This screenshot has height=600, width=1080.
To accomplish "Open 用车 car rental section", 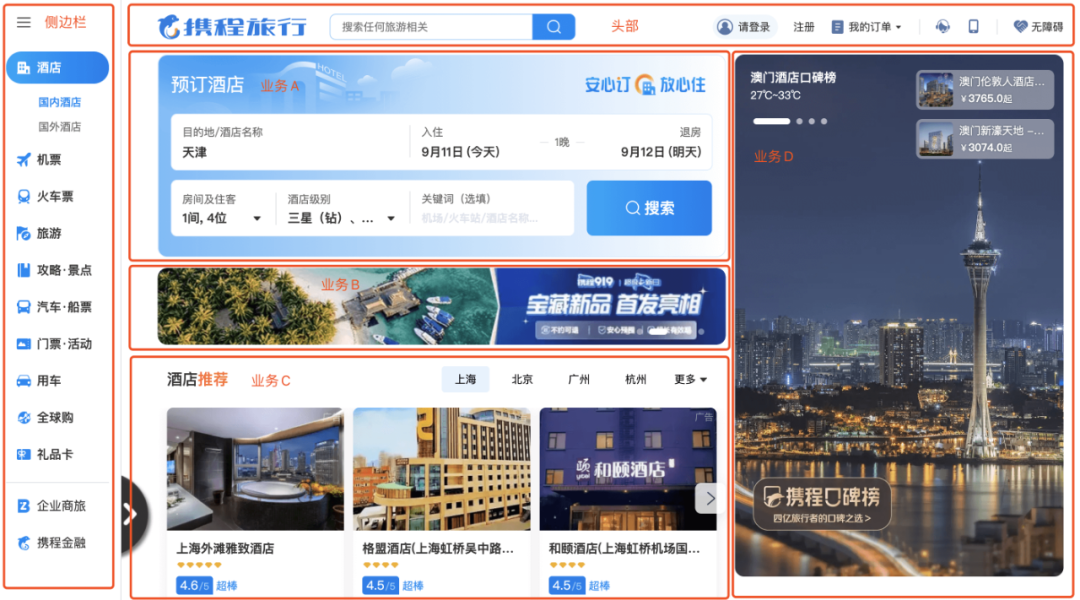I will [x=39, y=380].
